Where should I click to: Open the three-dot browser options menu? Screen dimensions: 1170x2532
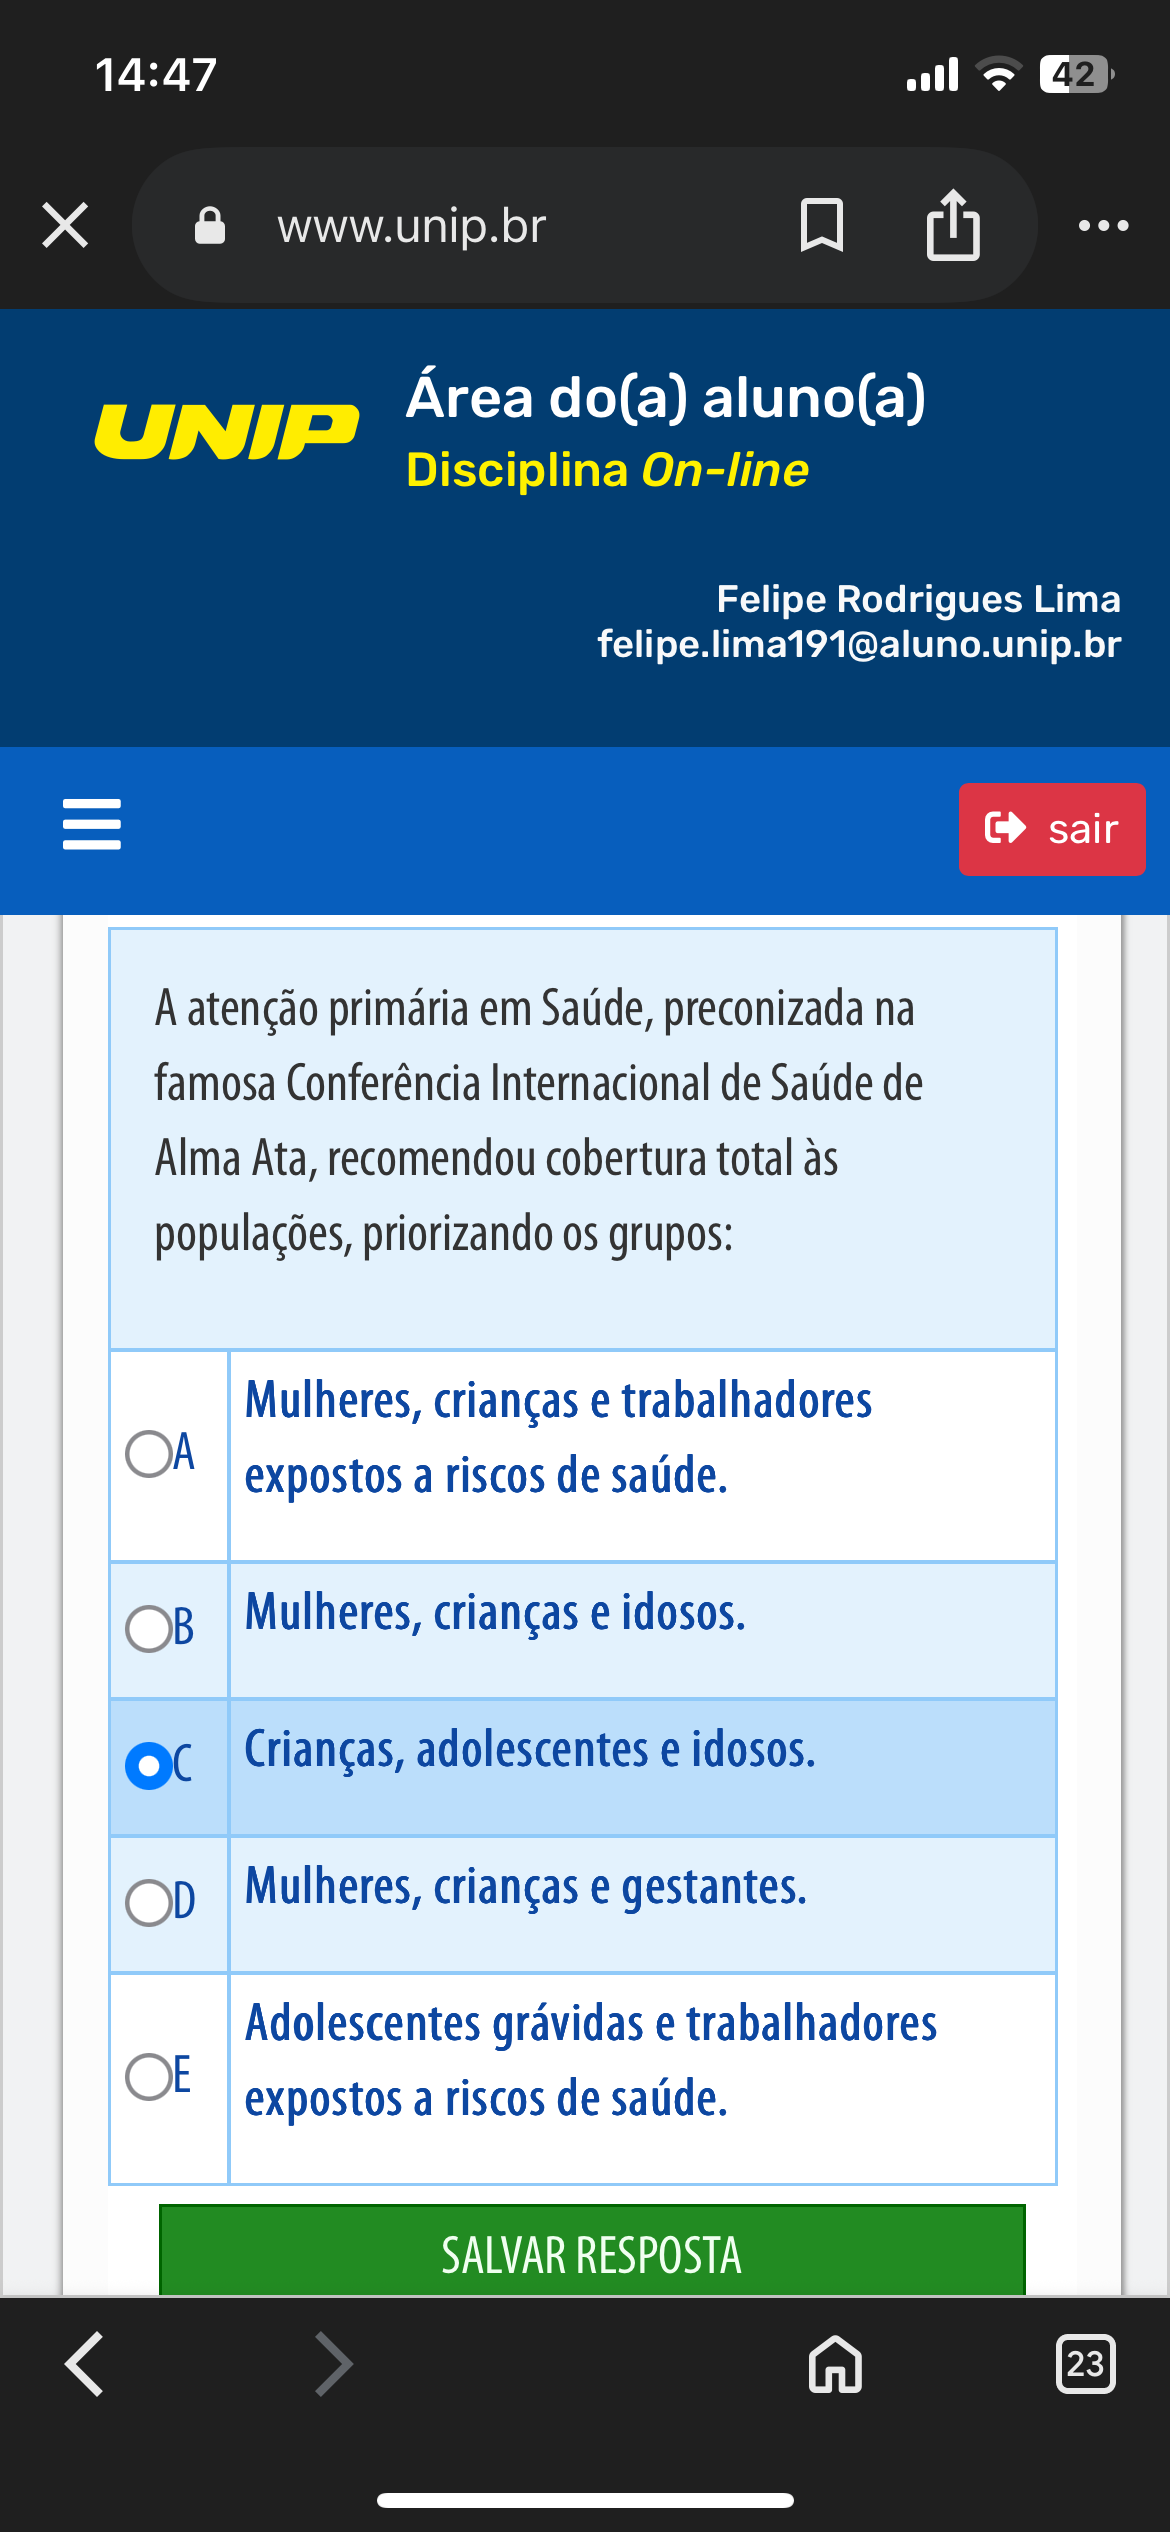[x=1103, y=226]
